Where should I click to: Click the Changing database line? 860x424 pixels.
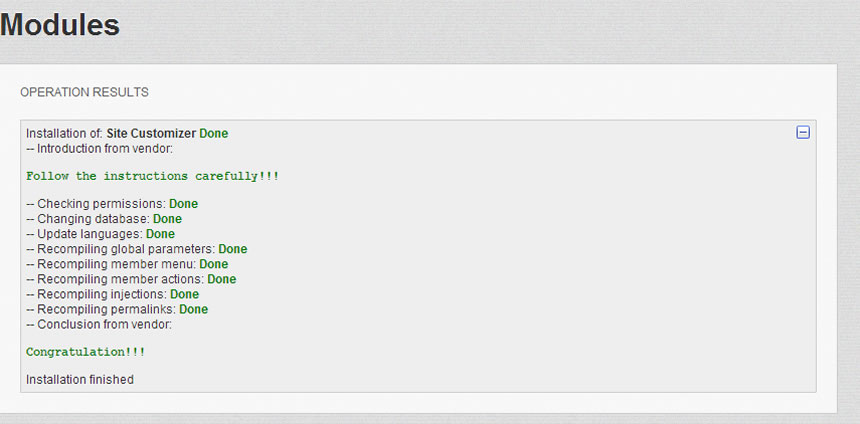88,219
